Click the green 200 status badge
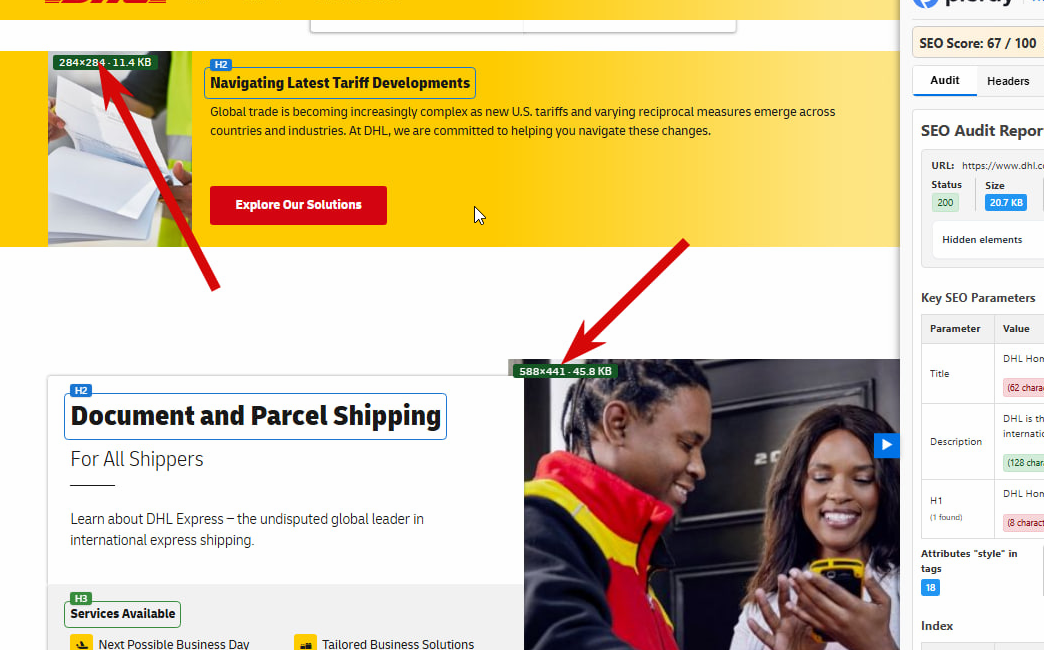This screenshot has height=650, width=1044. 945,202
